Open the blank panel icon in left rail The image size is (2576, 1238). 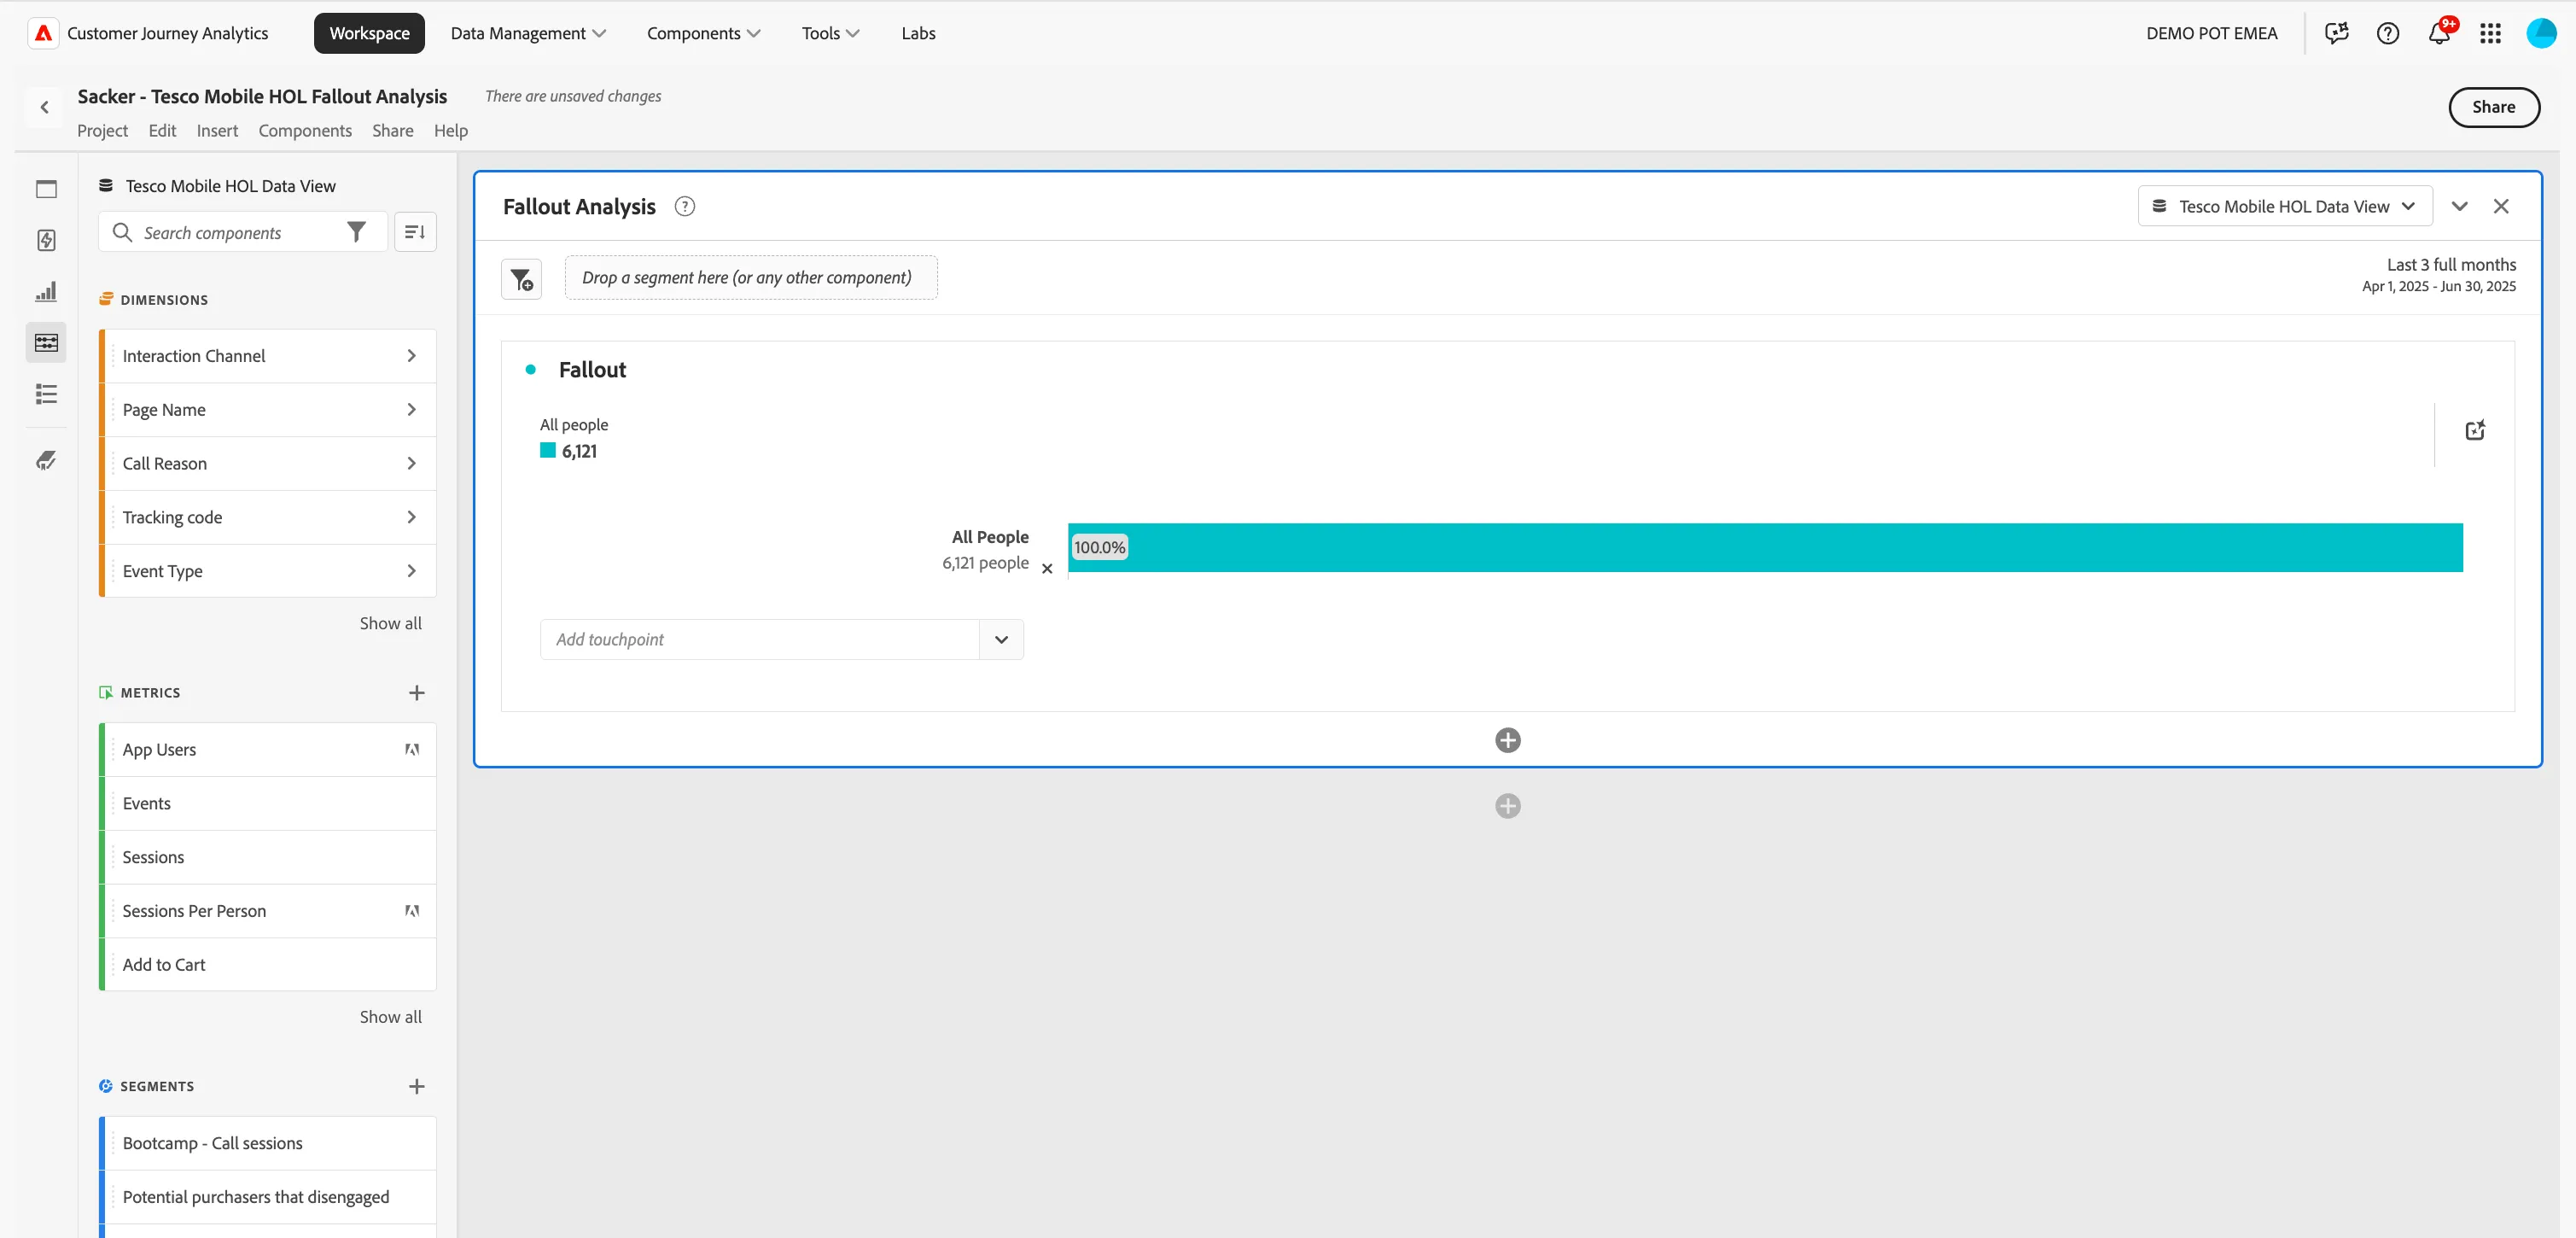pyautogui.click(x=46, y=189)
